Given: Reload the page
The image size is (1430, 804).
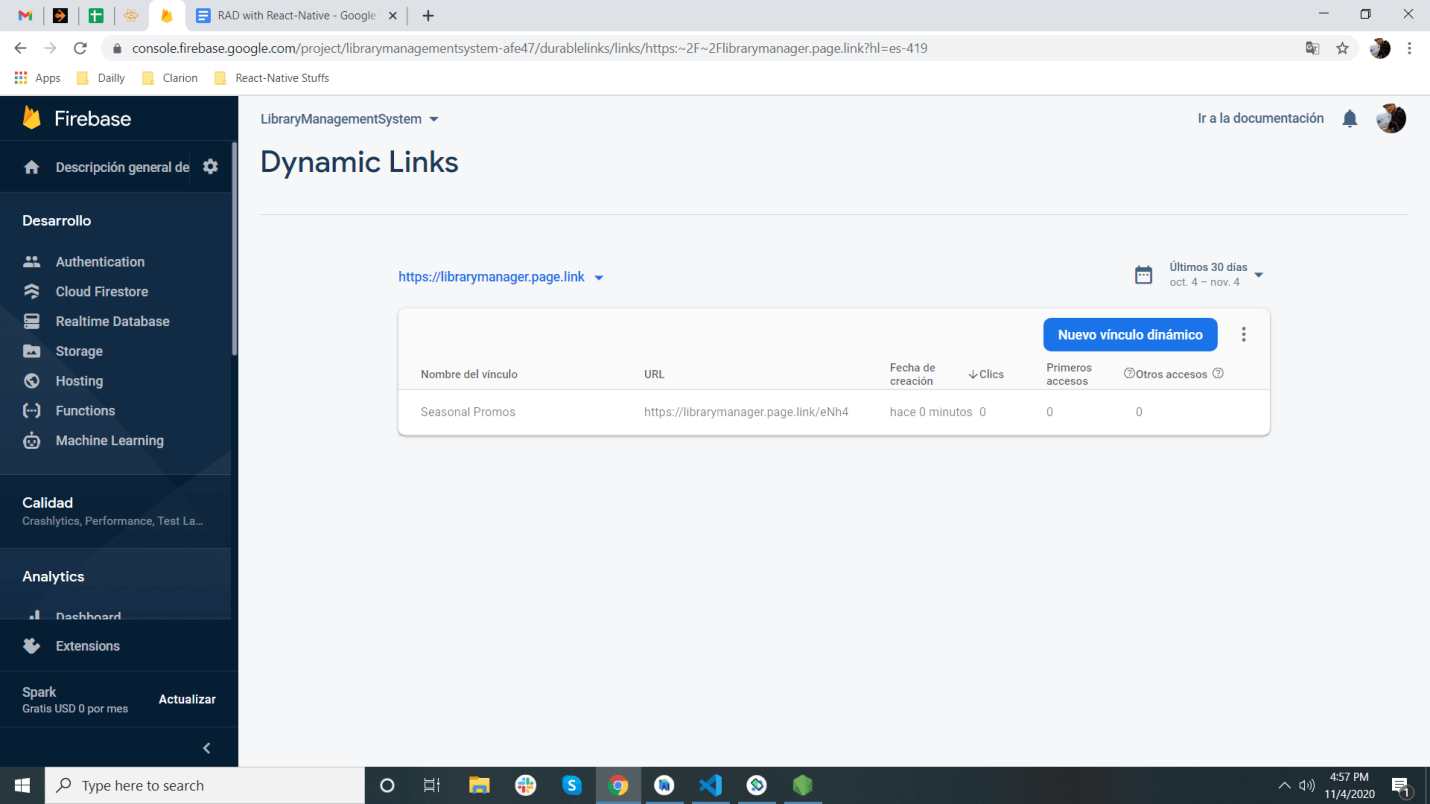Looking at the screenshot, I should tap(81, 48).
